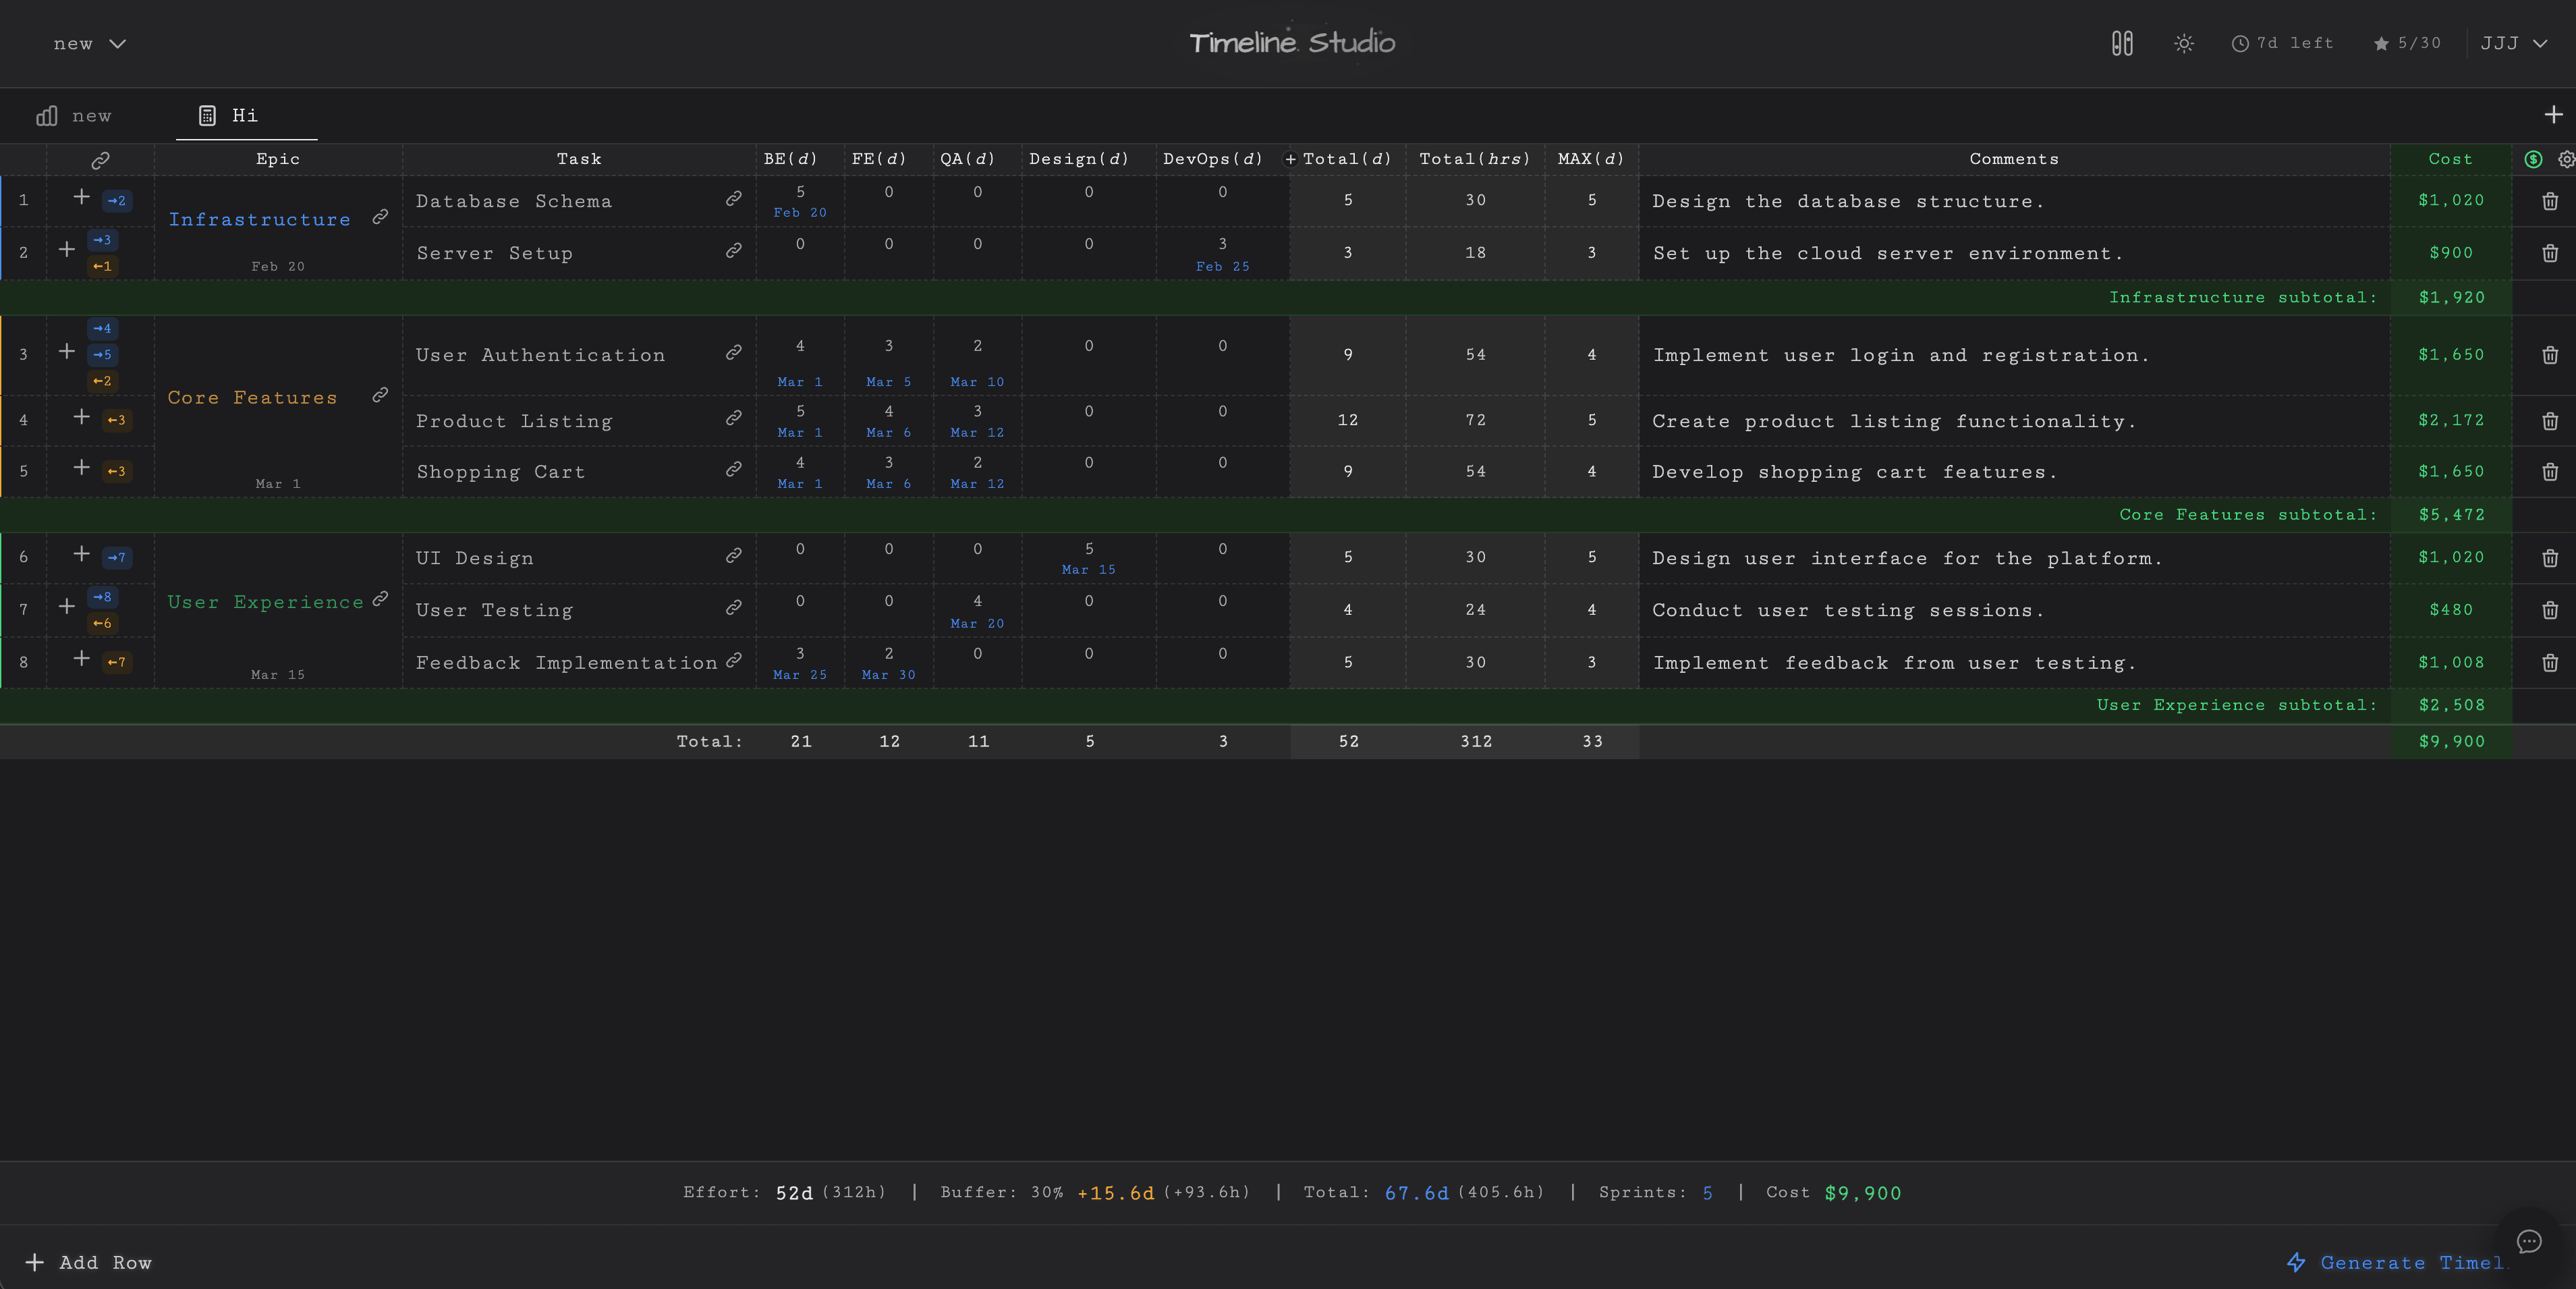Viewport: 2576px width, 1289px height.
Task: Open the JJJ account dropdown
Action: point(2513,43)
